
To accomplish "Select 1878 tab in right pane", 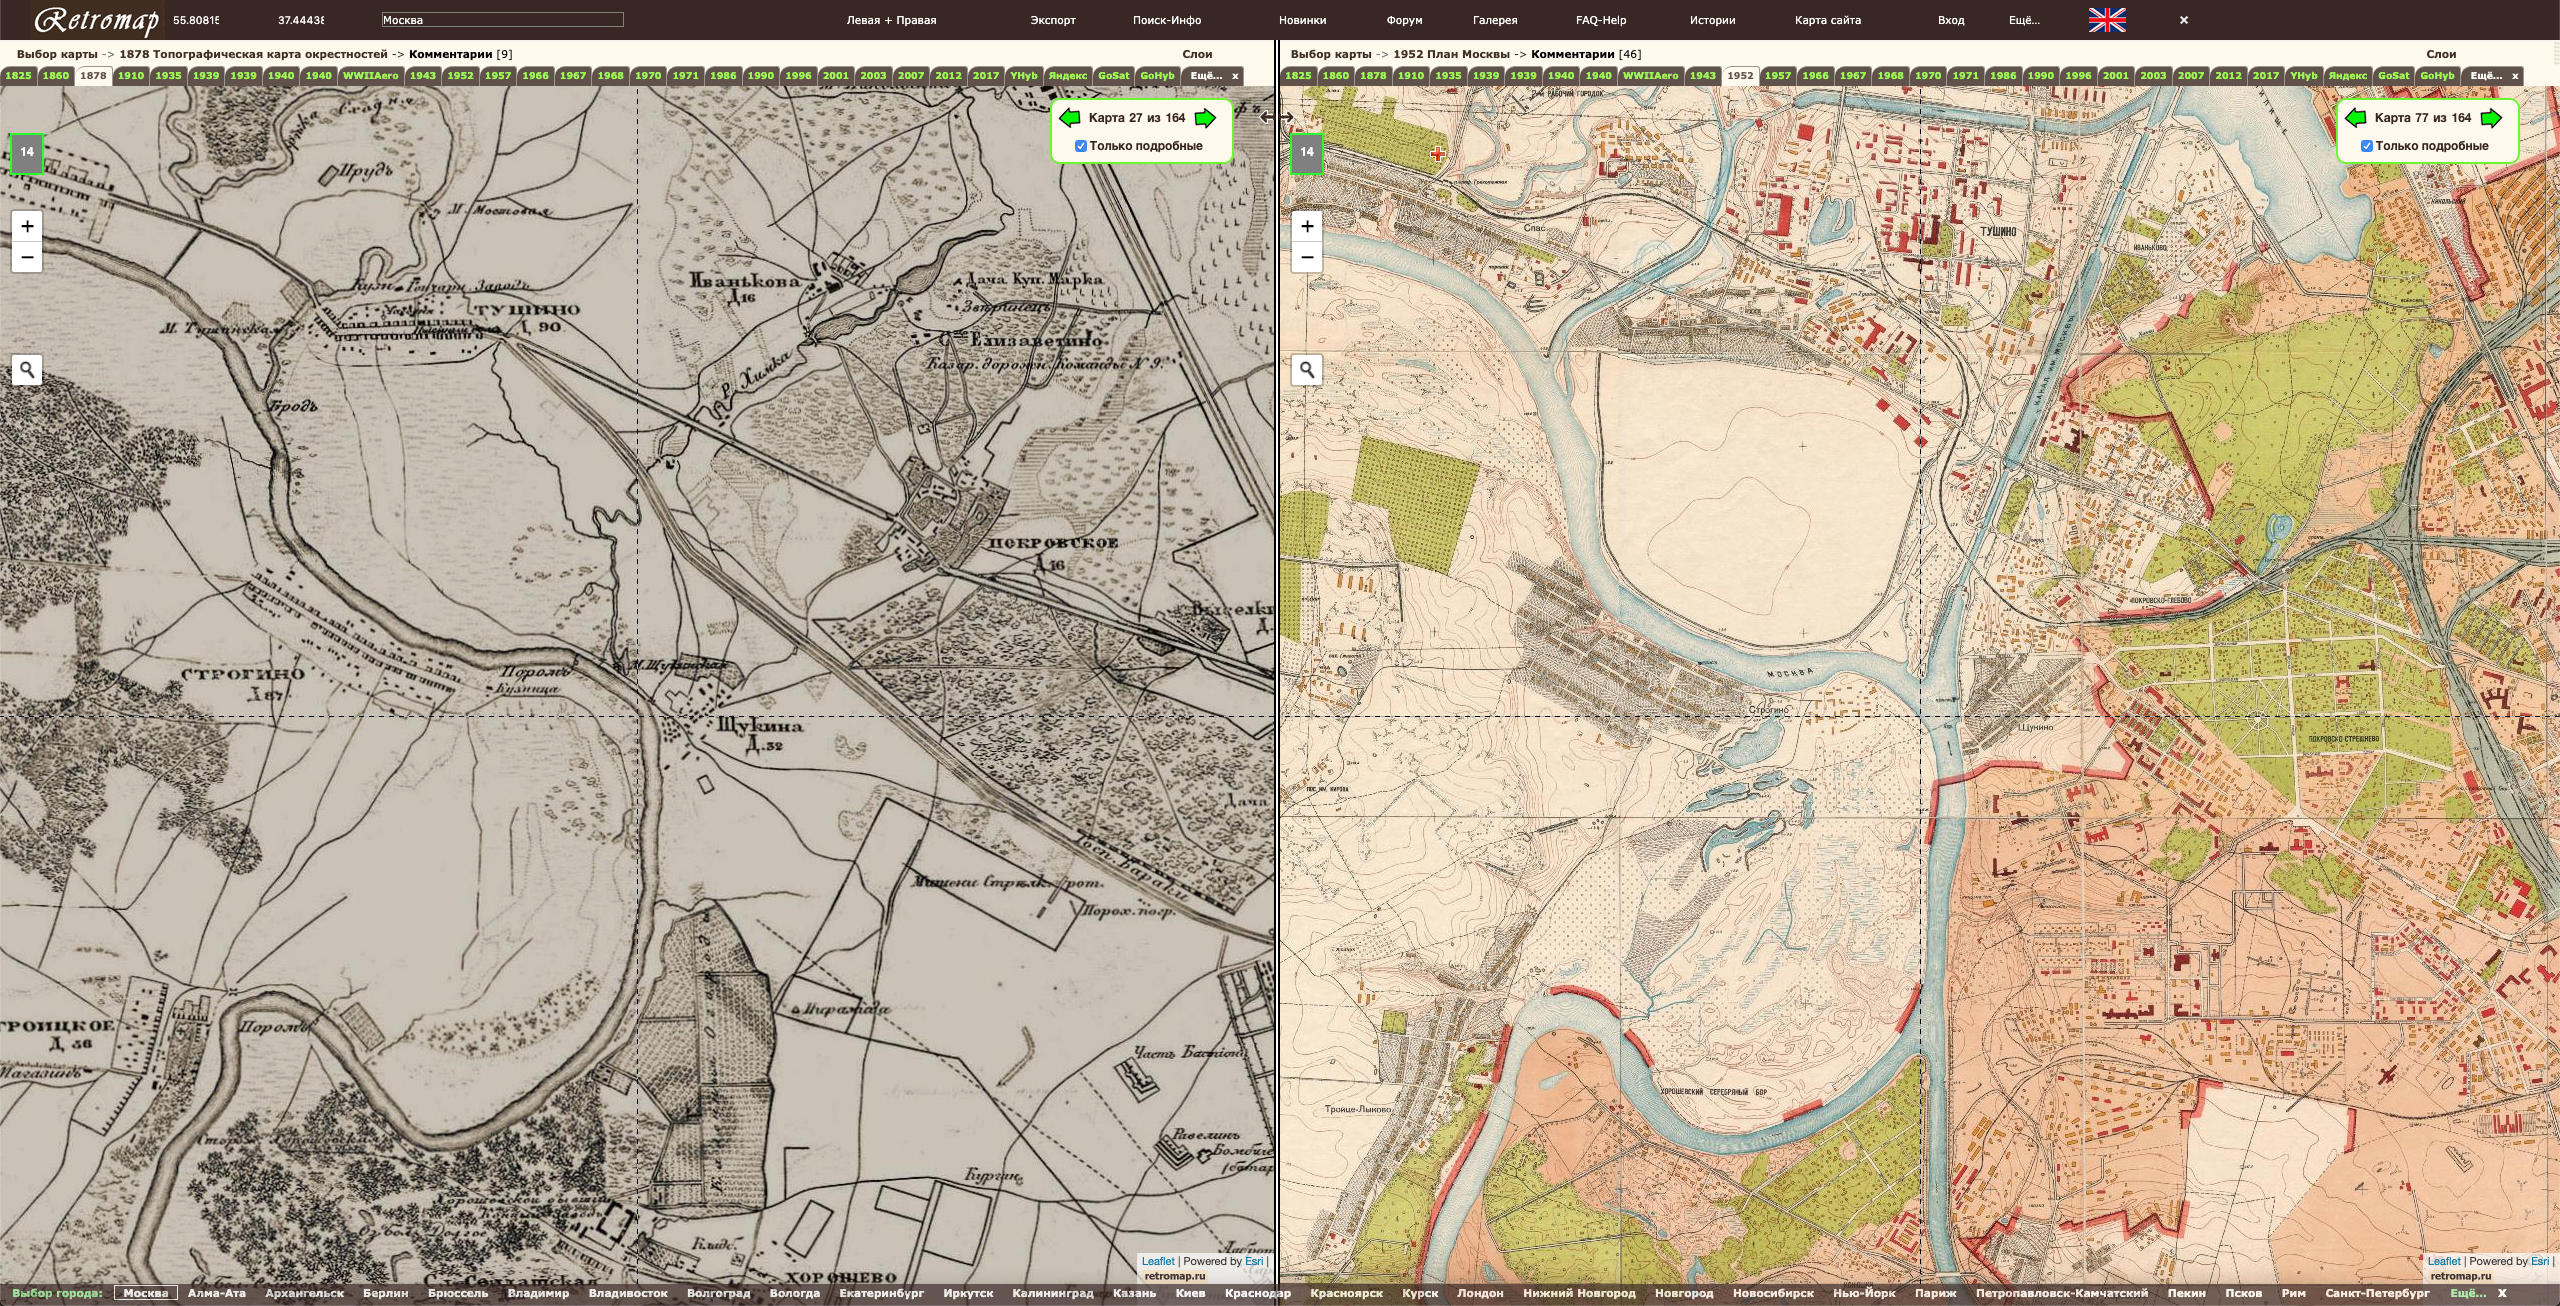I will pyautogui.click(x=1373, y=76).
